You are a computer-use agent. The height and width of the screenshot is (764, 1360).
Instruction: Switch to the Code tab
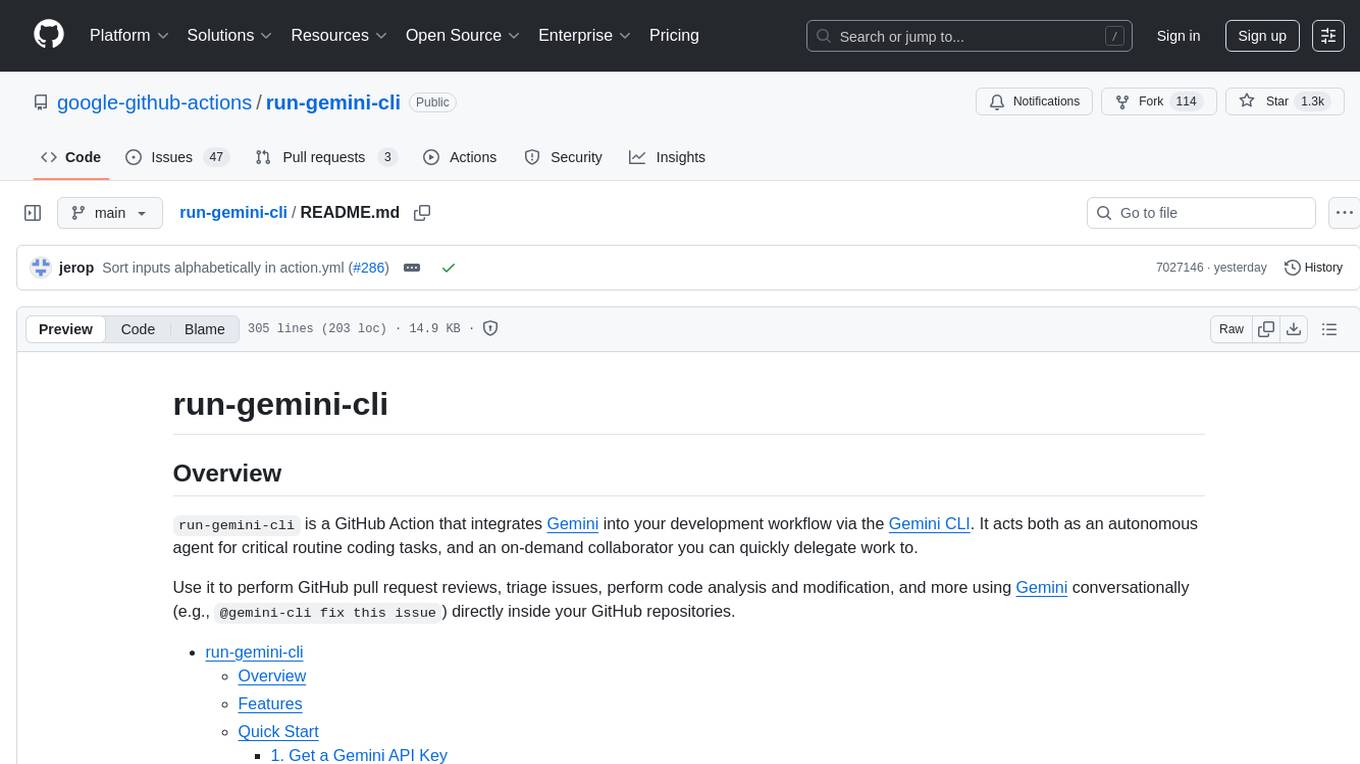[x=71, y=157]
